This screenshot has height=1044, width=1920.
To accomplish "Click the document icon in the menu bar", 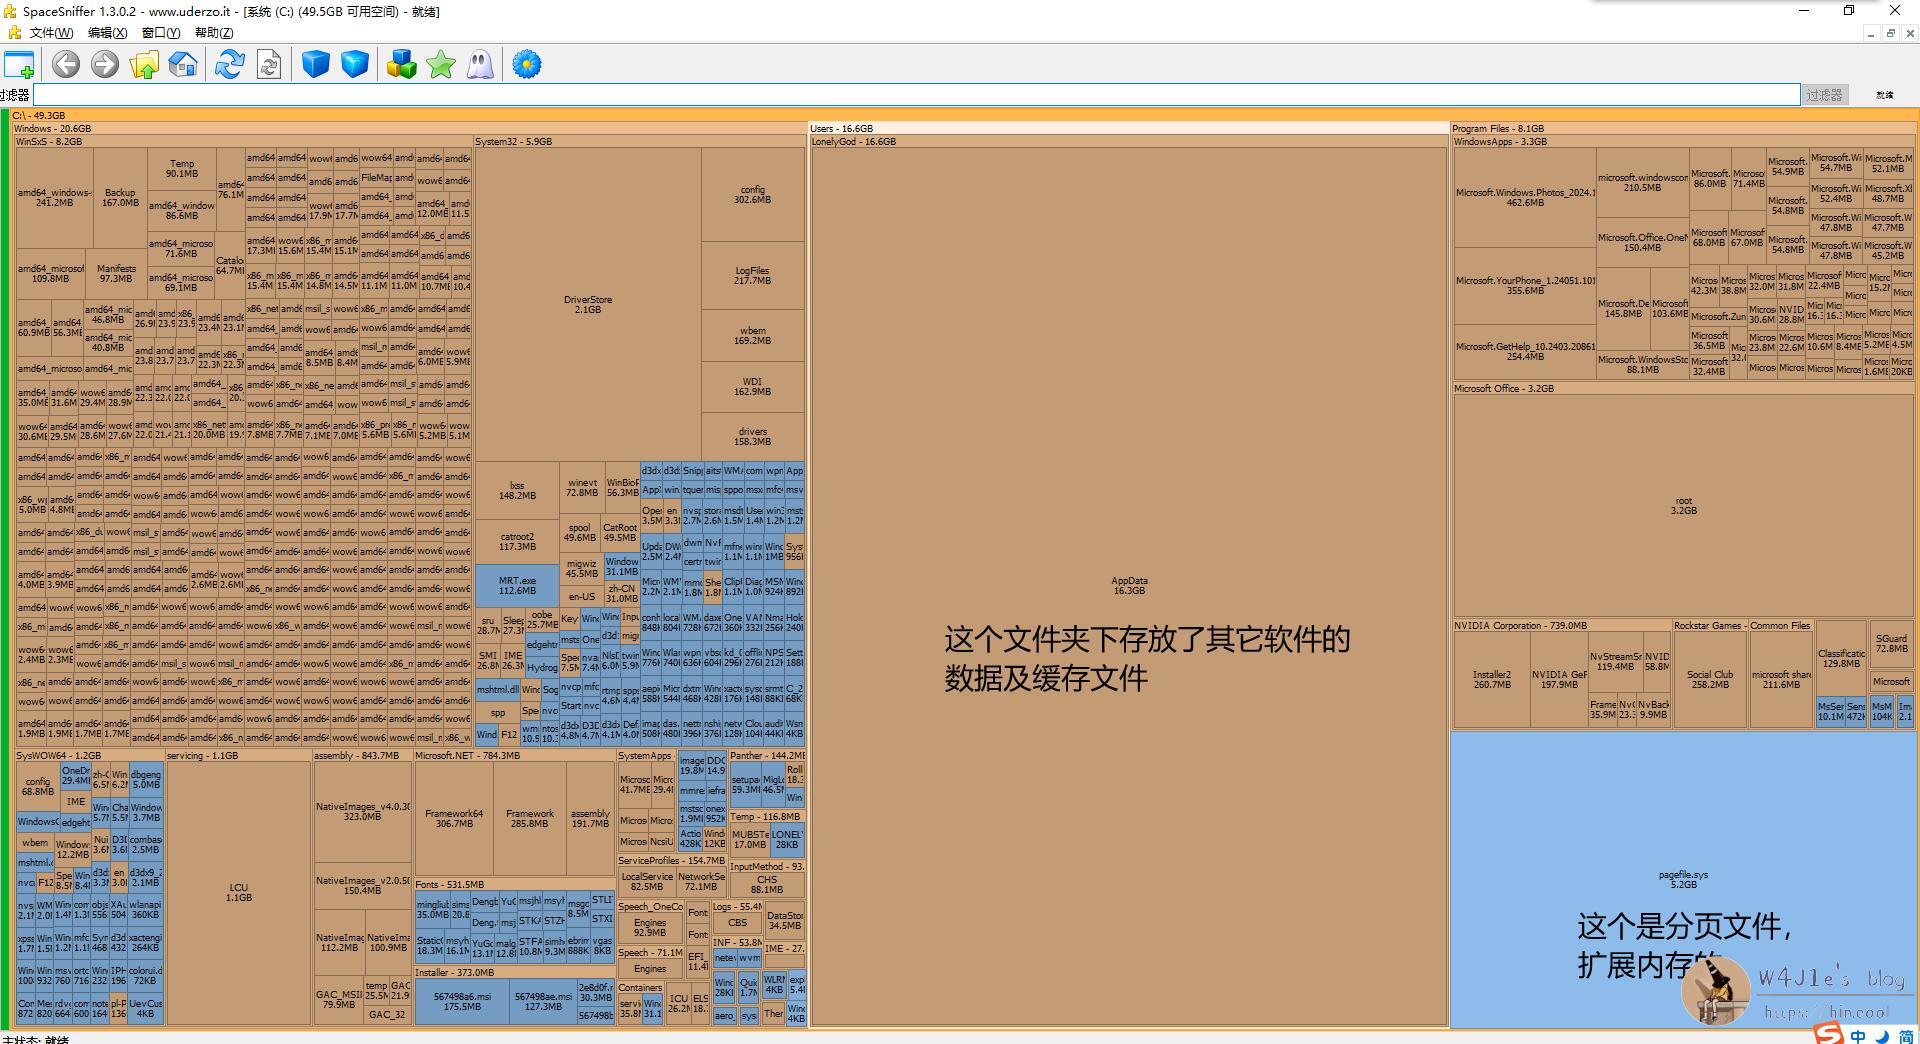I will (x=15, y=33).
